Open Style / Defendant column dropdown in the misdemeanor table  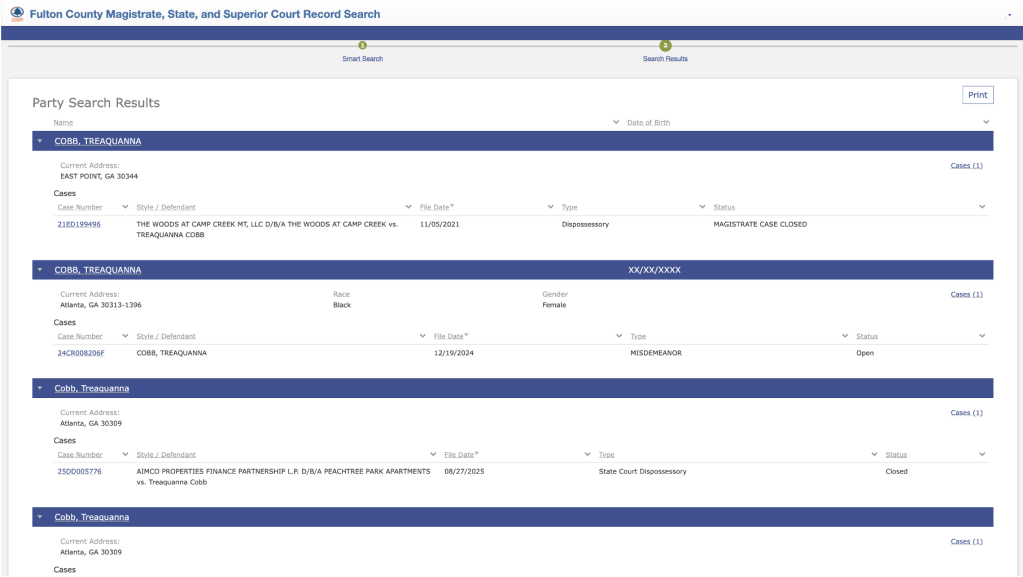click(423, 336)
